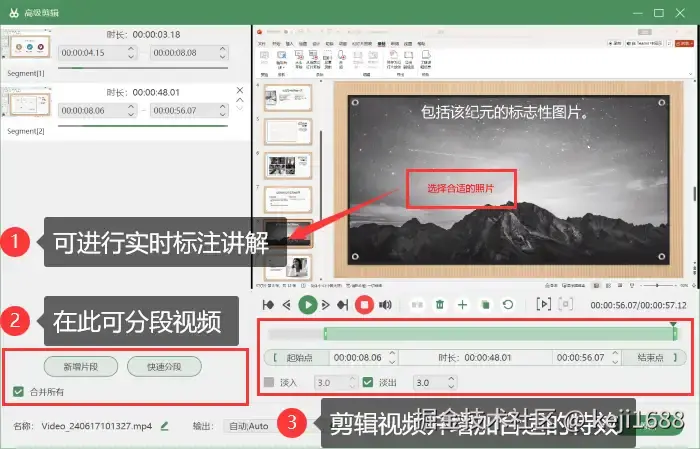The width and height of the screenshot is (700, 449).
Task: Click the Segment[2] label
Action: 26,131
